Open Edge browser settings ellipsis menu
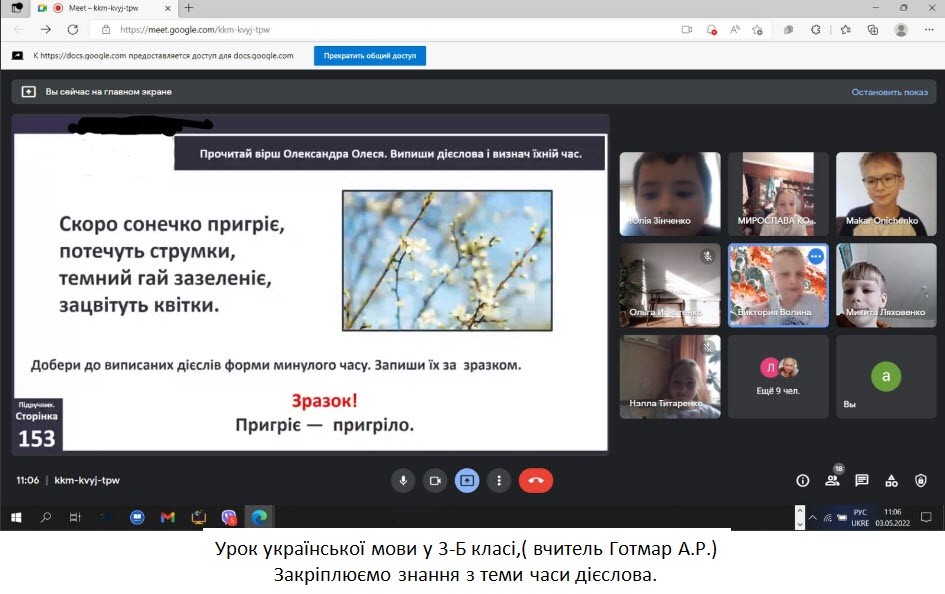 (927, 30)
